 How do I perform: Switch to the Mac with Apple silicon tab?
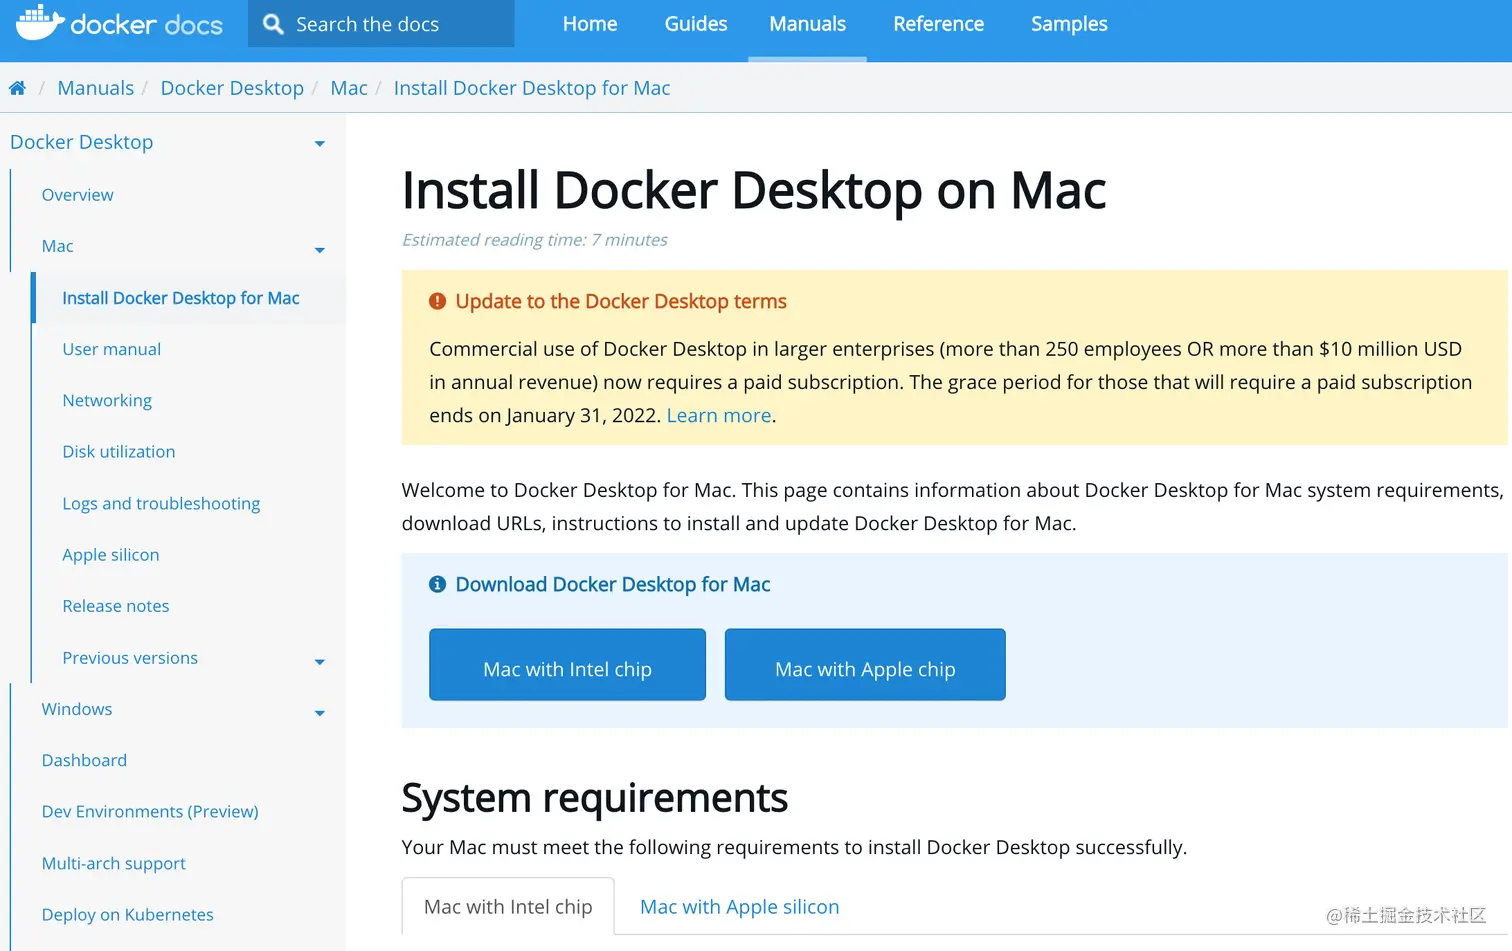tap(740, 906)
